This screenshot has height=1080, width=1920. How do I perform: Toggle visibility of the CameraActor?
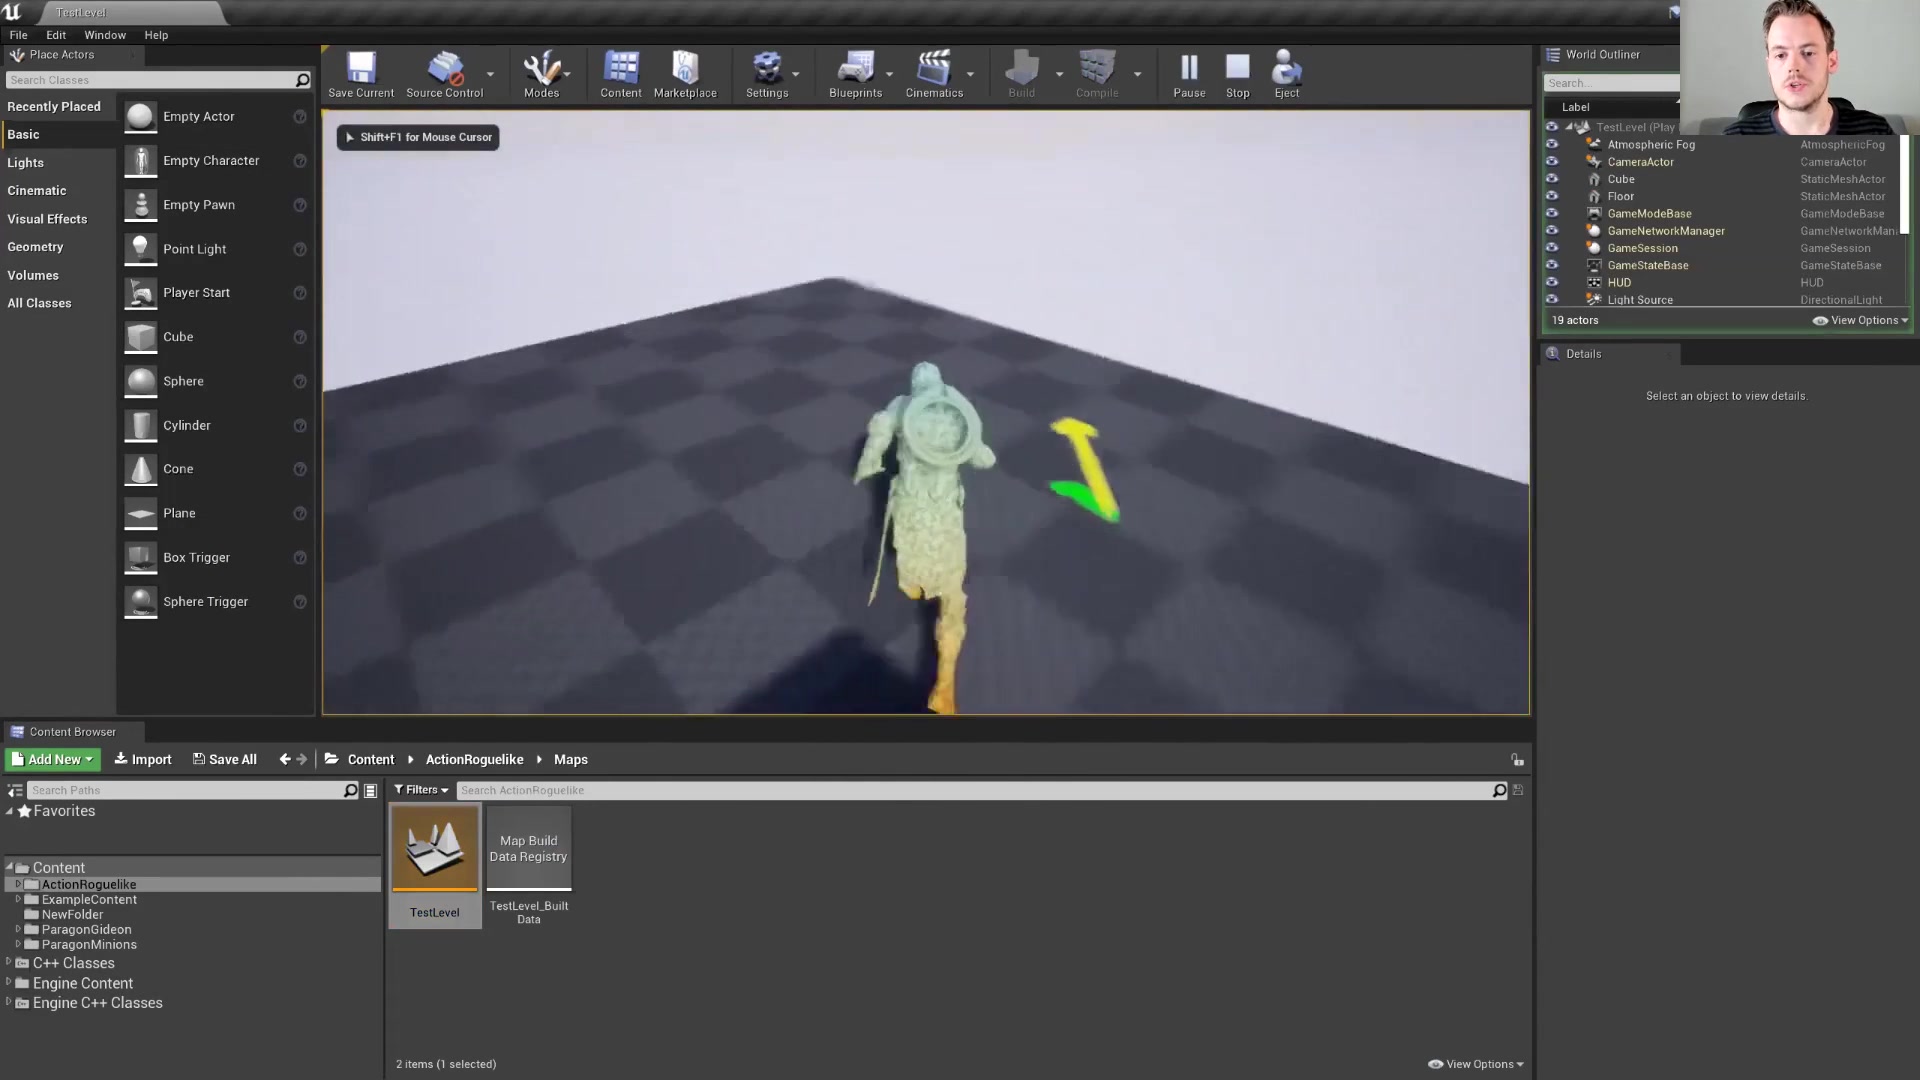coord(1552,161)
